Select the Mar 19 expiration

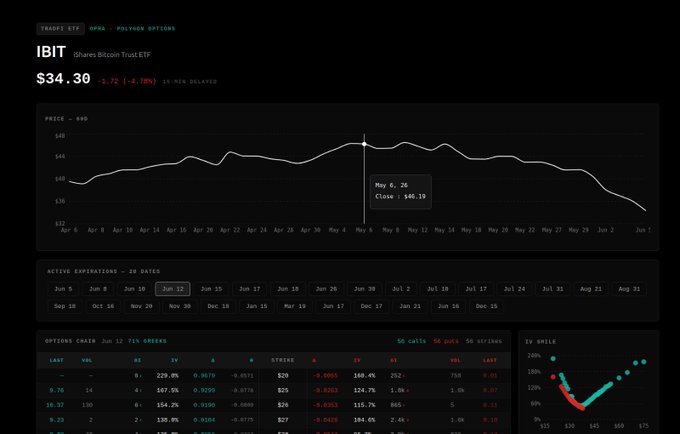click(x=295, y=306)
